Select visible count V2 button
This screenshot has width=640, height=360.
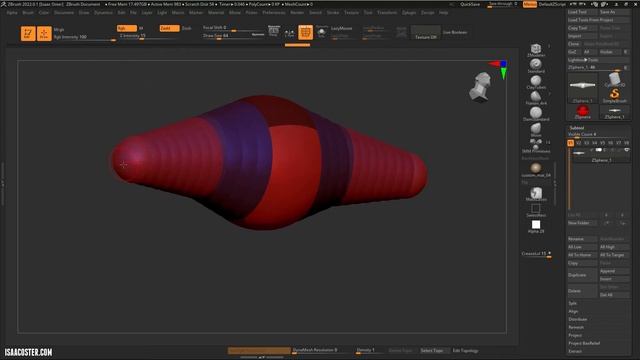click(578, 143)
